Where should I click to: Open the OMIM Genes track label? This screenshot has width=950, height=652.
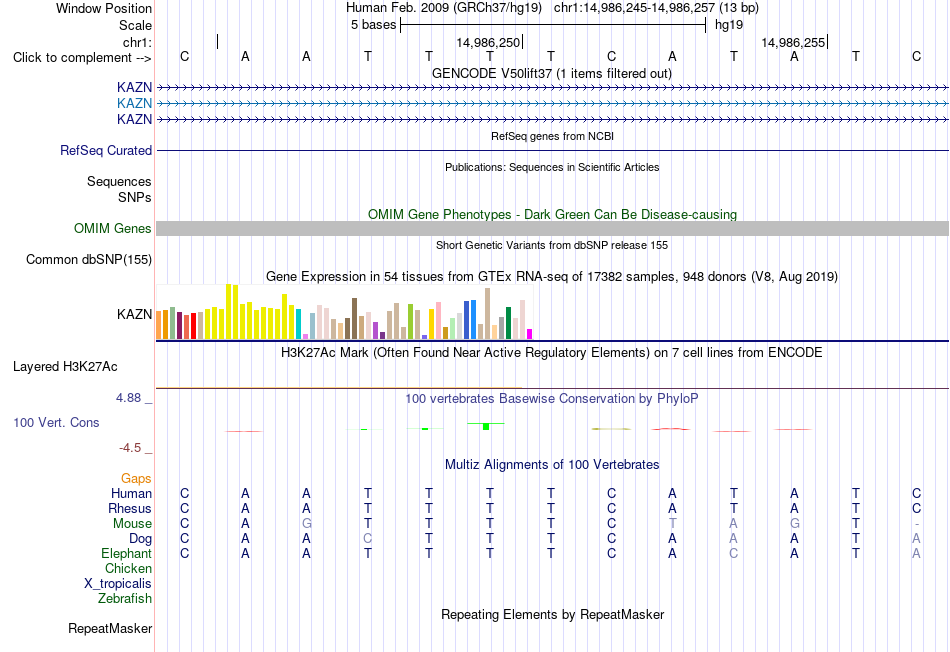click(113, 228)
